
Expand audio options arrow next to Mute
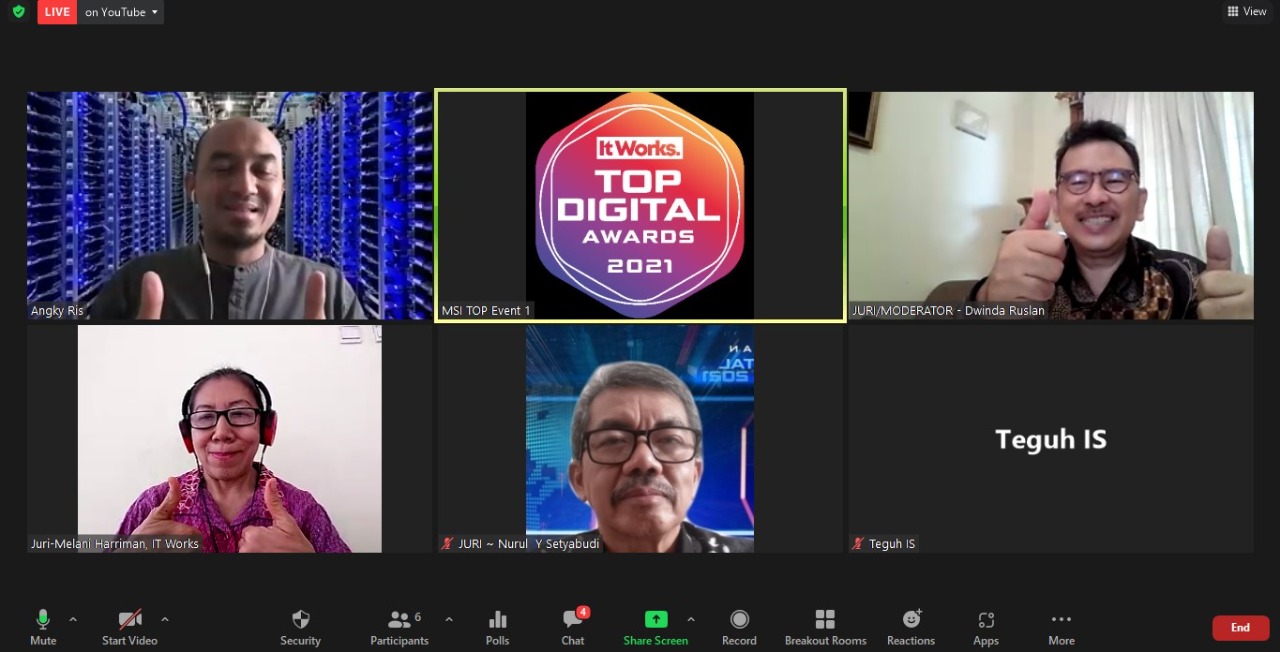(x=73, y=619)
